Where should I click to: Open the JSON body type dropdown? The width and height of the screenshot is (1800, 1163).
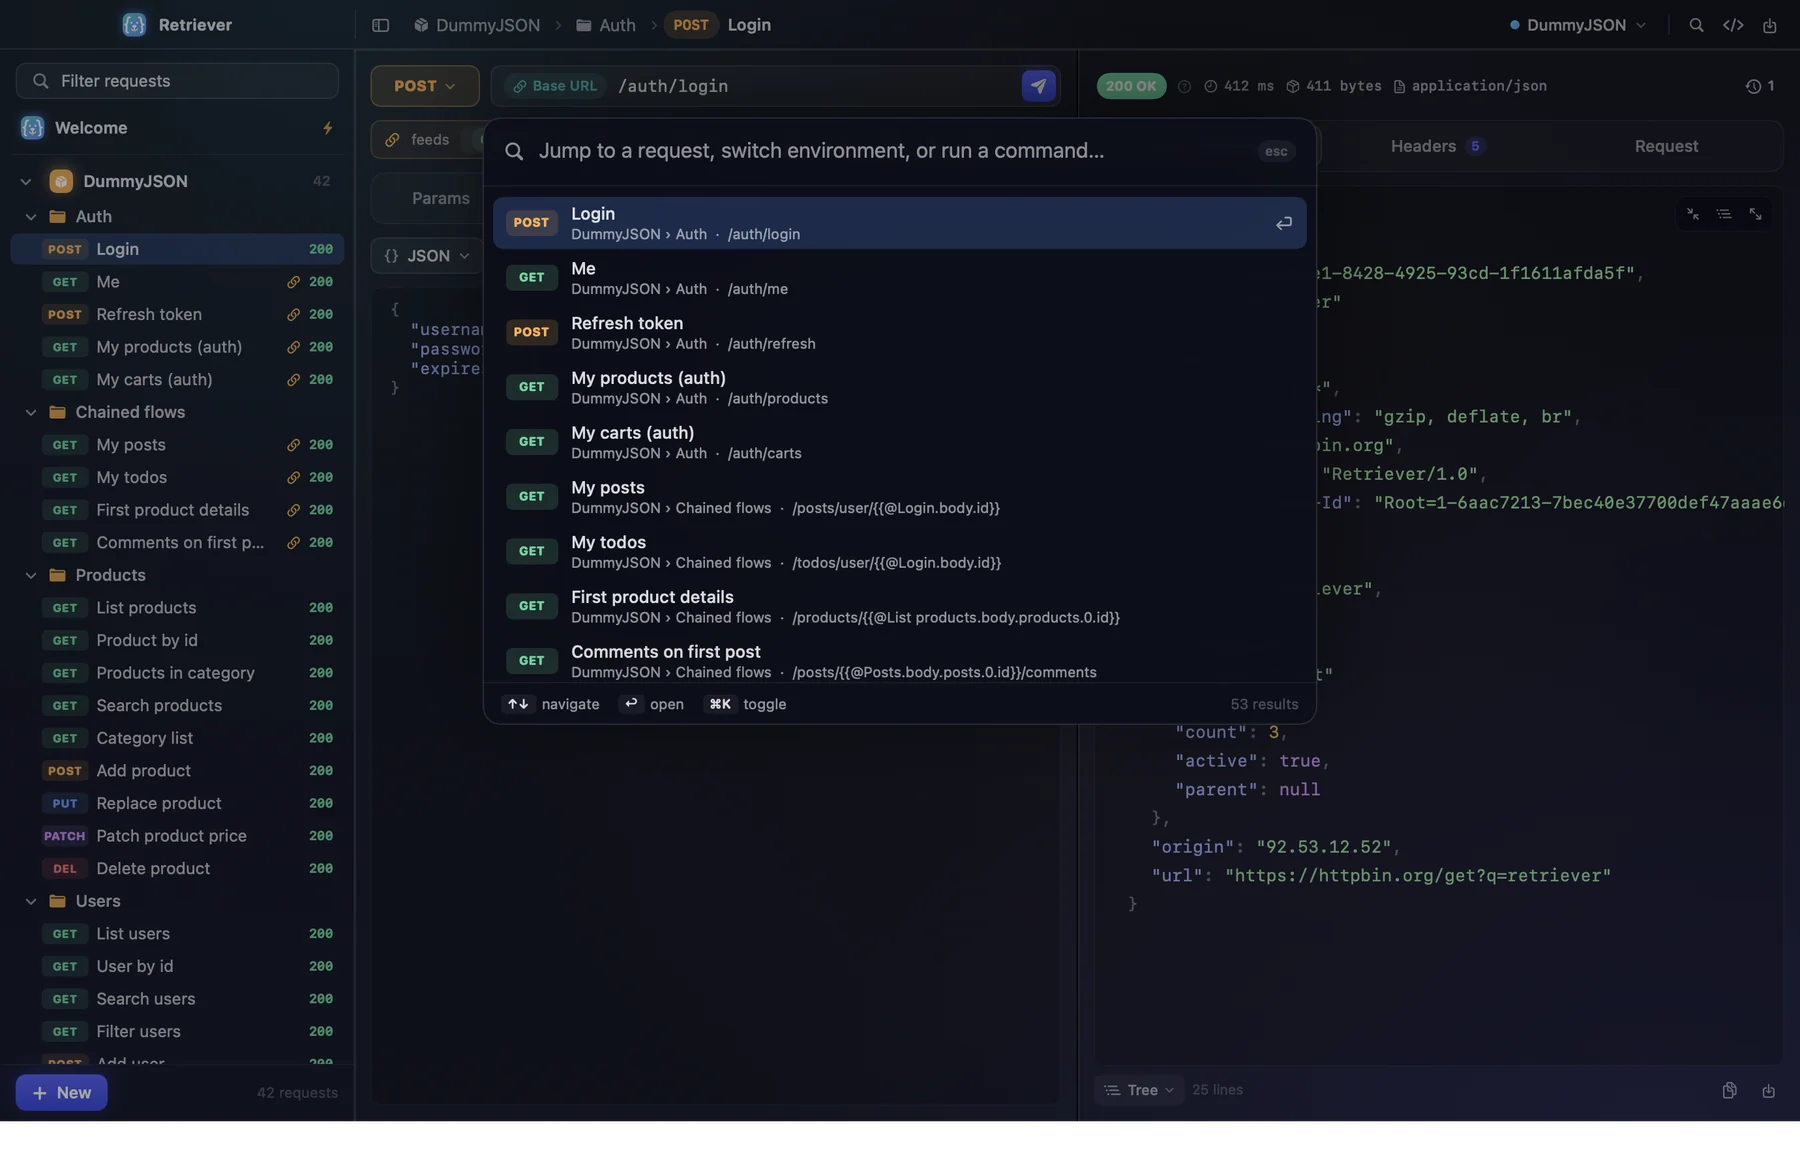coord(426,256)
